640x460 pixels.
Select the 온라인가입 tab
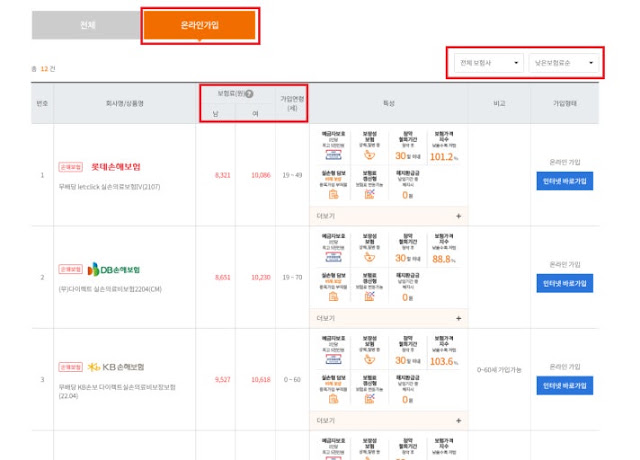[200, 25]
